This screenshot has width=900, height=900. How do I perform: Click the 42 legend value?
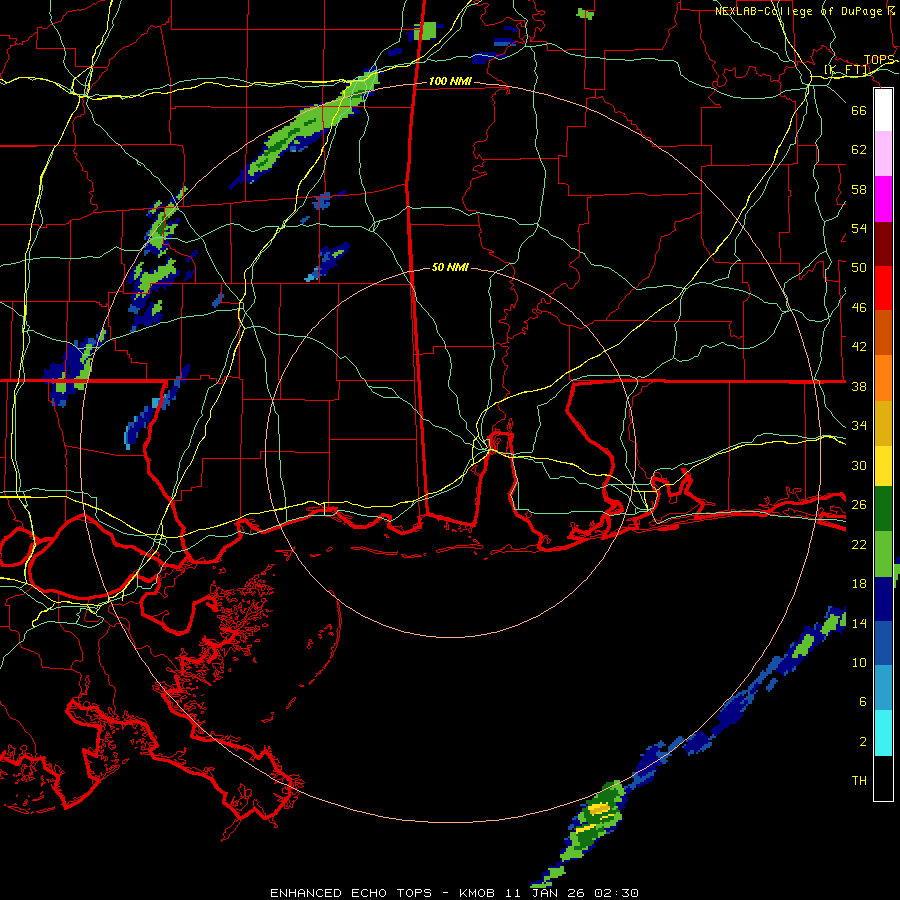pos(859,347)
